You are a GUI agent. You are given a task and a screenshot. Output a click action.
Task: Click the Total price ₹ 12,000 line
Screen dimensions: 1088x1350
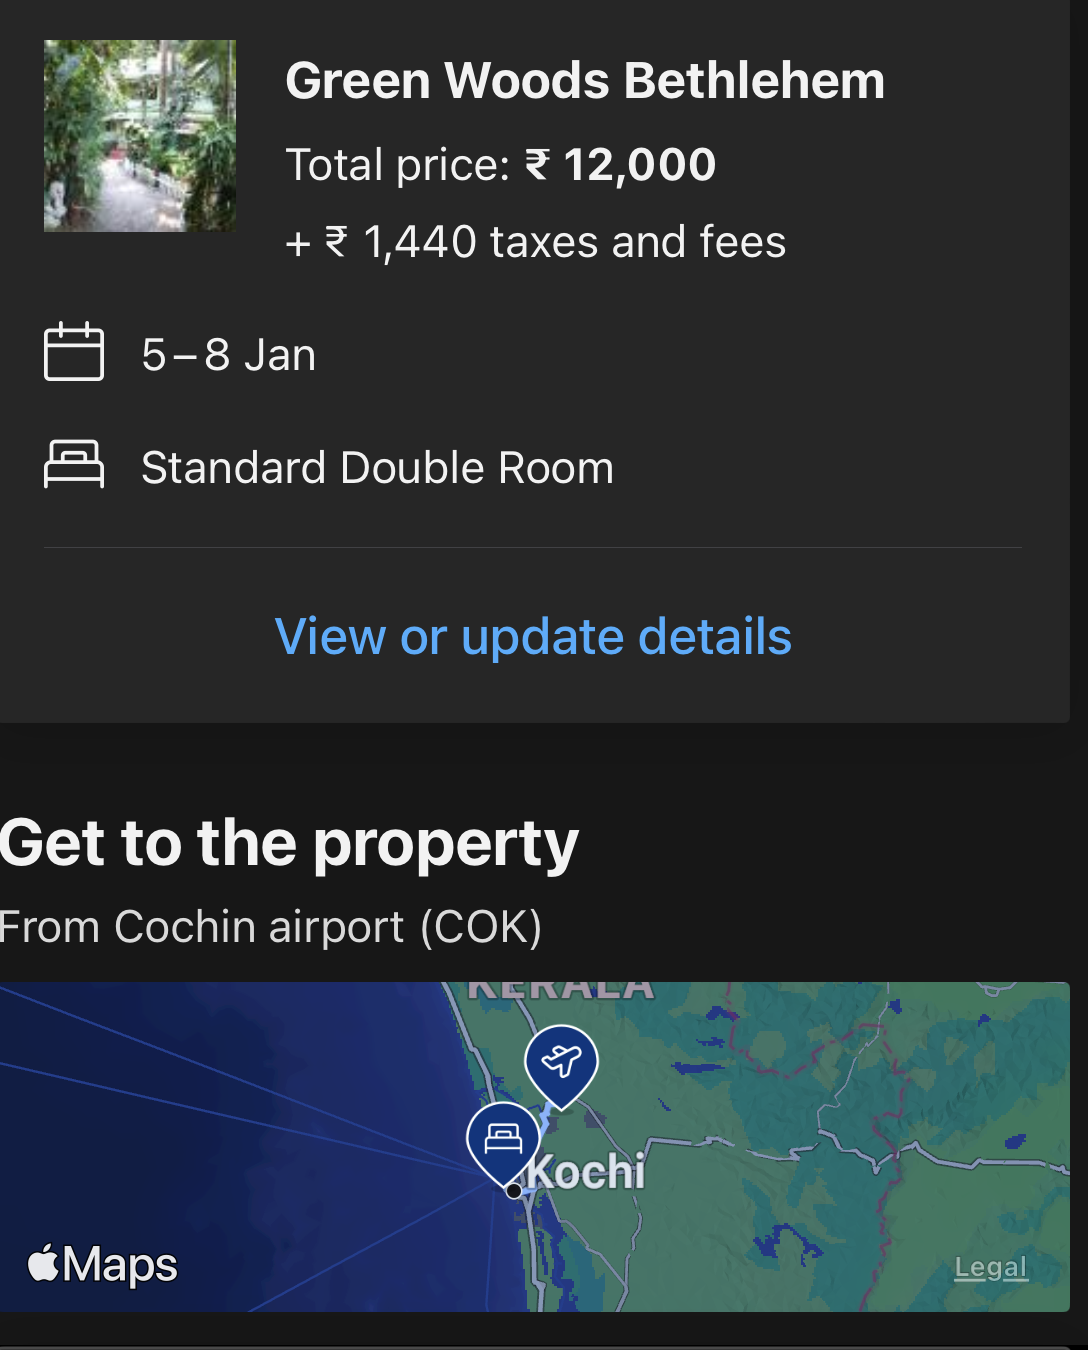coord(500,165)
